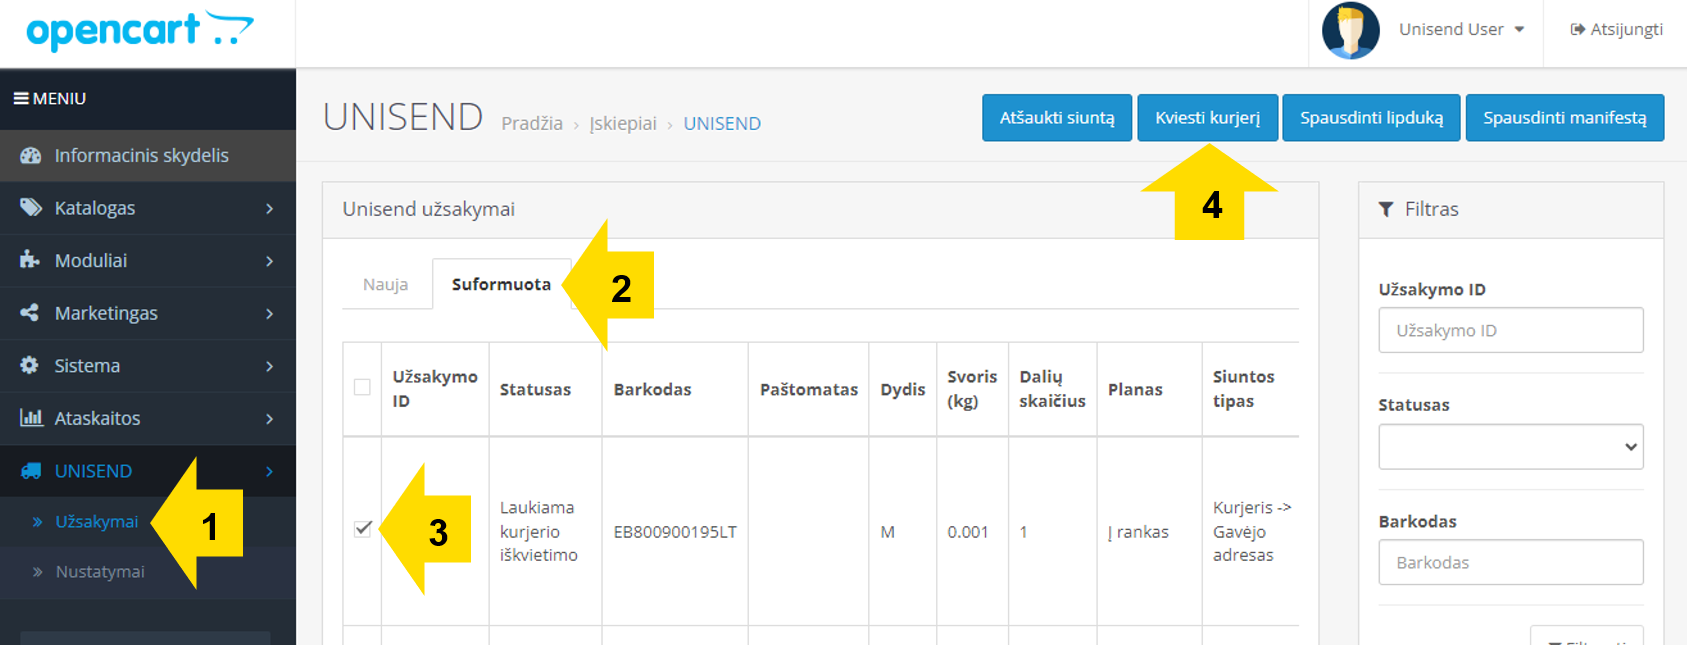
Task: Open Nustatymai in the UNISEND menu
Action: point(100,572)
